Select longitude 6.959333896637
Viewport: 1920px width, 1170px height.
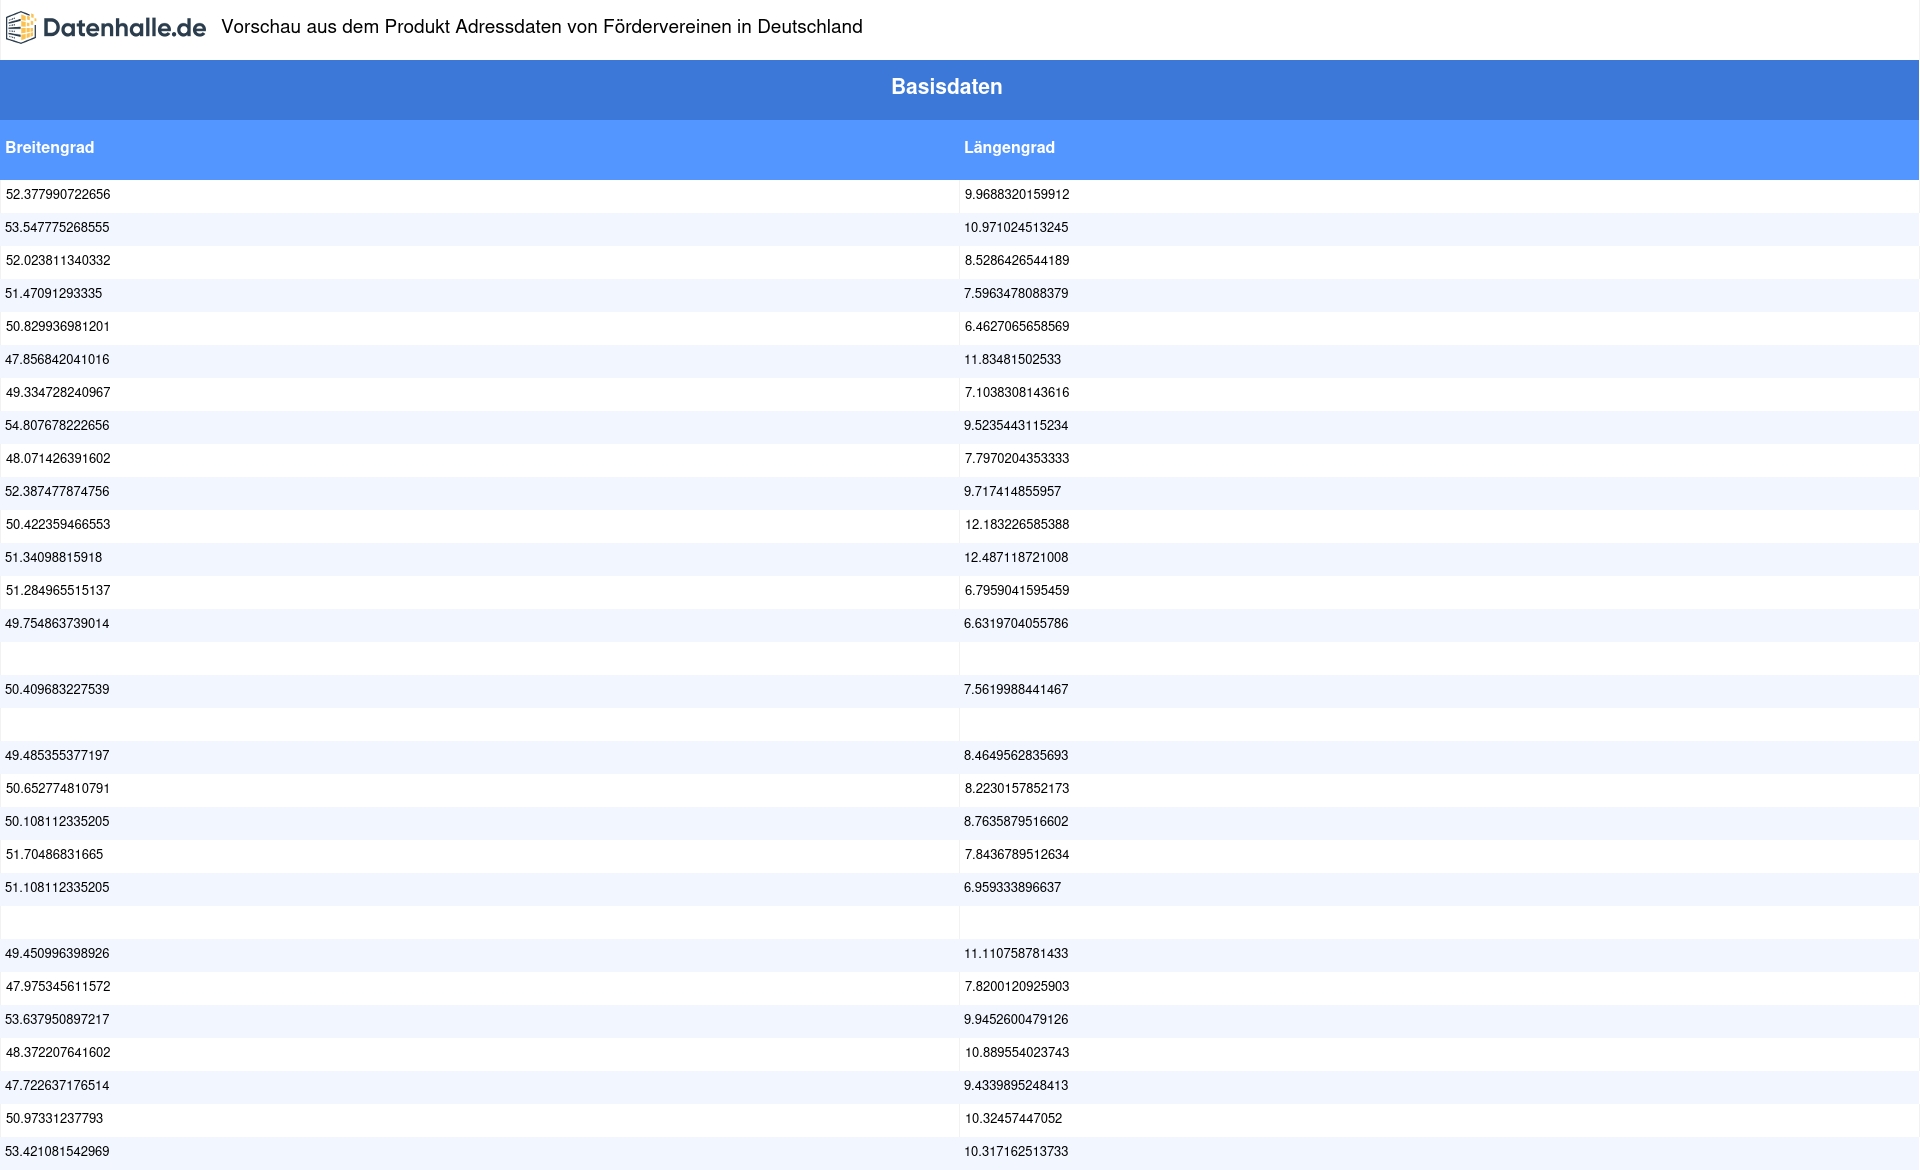[x=1012, y=888]
